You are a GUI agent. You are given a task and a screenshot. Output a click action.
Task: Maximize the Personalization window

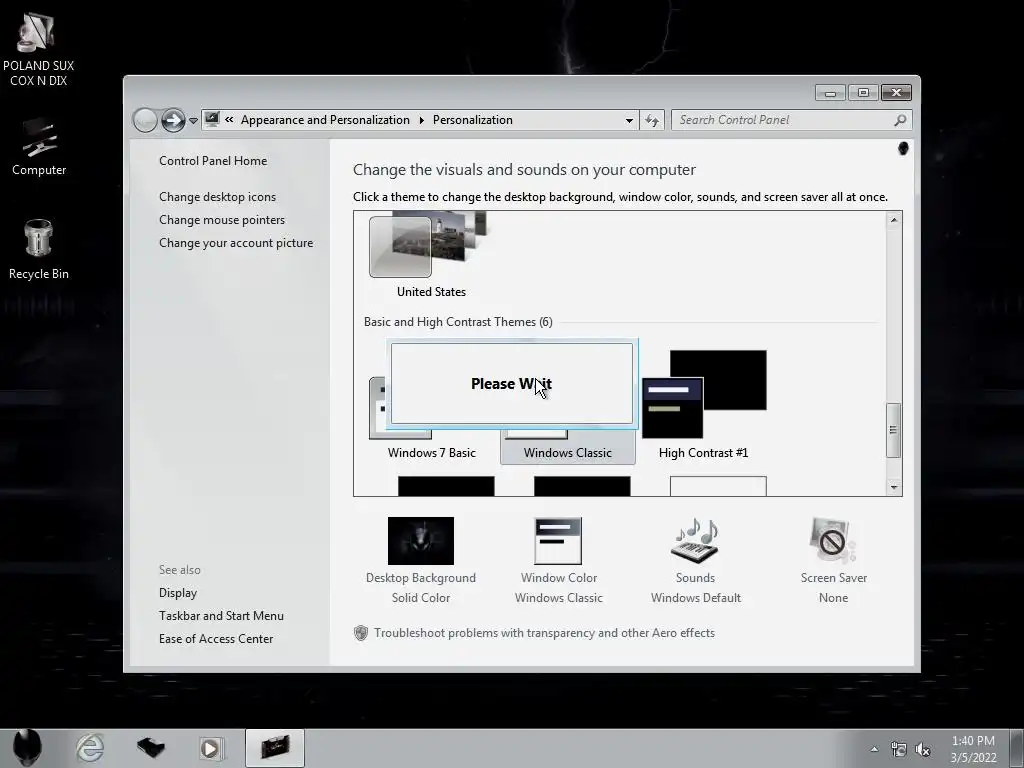(863, 93)
